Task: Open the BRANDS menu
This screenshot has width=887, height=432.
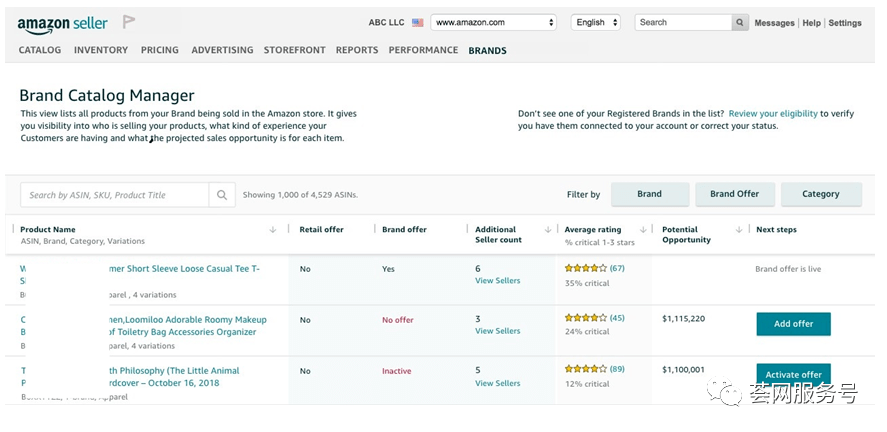Action: (x=488, y=51)
